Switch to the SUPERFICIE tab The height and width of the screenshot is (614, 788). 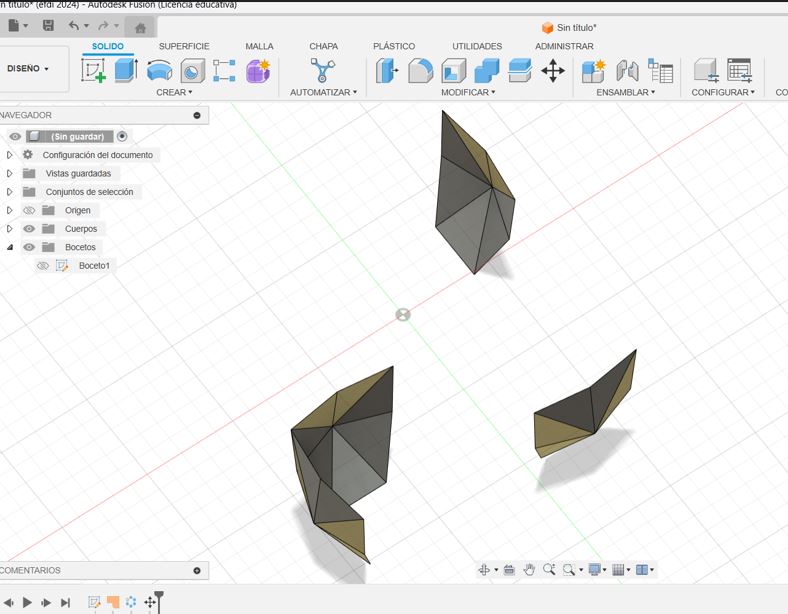pyautogui.click(x=184, y=46)
